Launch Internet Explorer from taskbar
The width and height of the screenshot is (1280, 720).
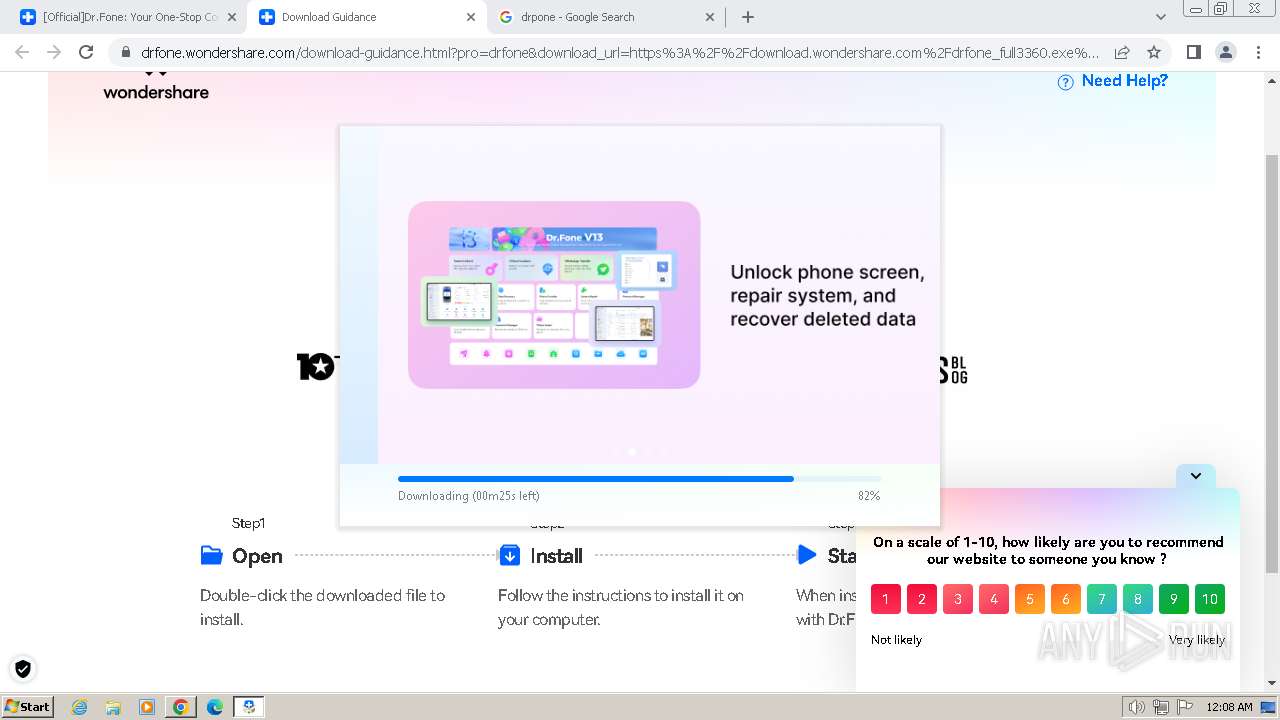point(80,707)
